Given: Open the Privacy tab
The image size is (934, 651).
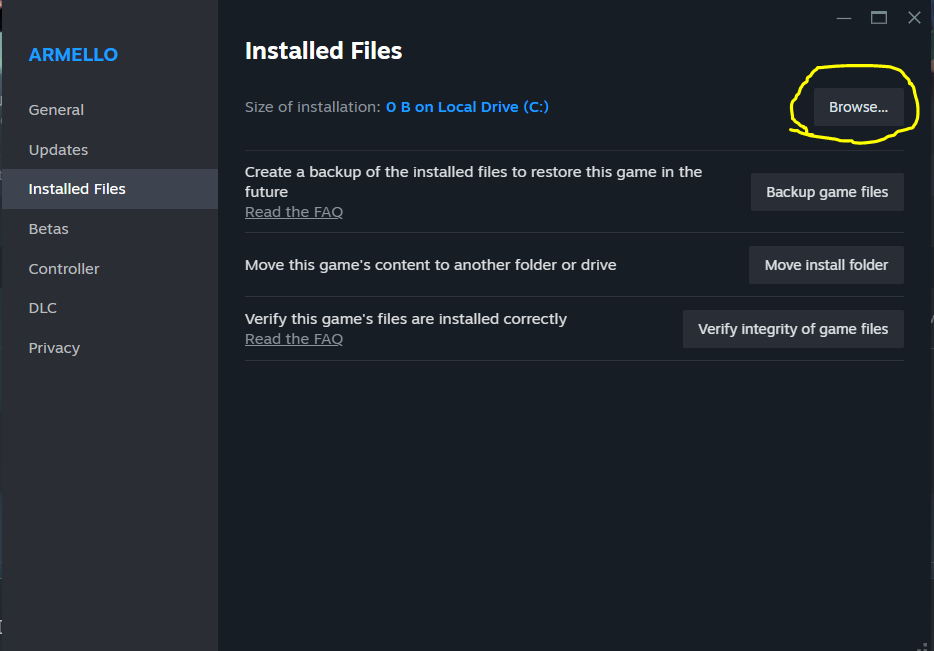Looking at the screenshot, I should point(110,348).
